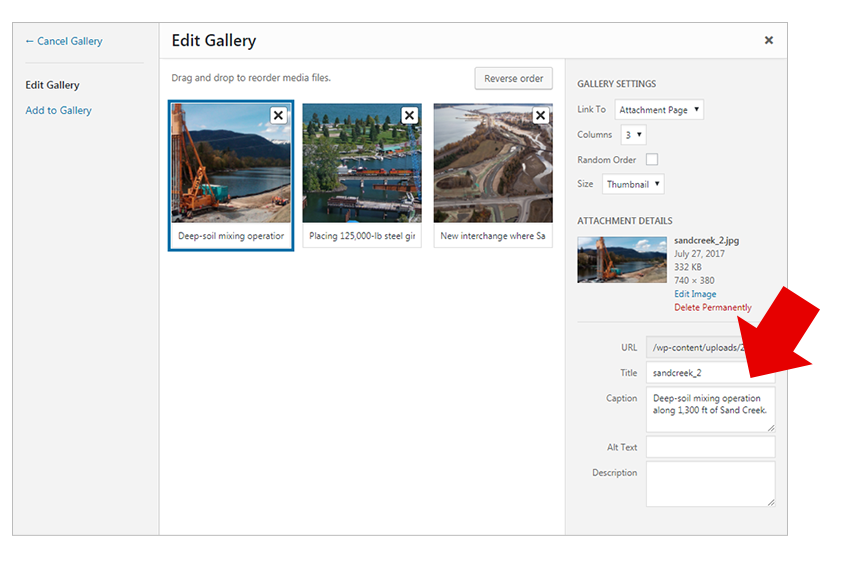850x562 pixels.
Task: Click the '332 KB' file size text
Action: (688, 267)
